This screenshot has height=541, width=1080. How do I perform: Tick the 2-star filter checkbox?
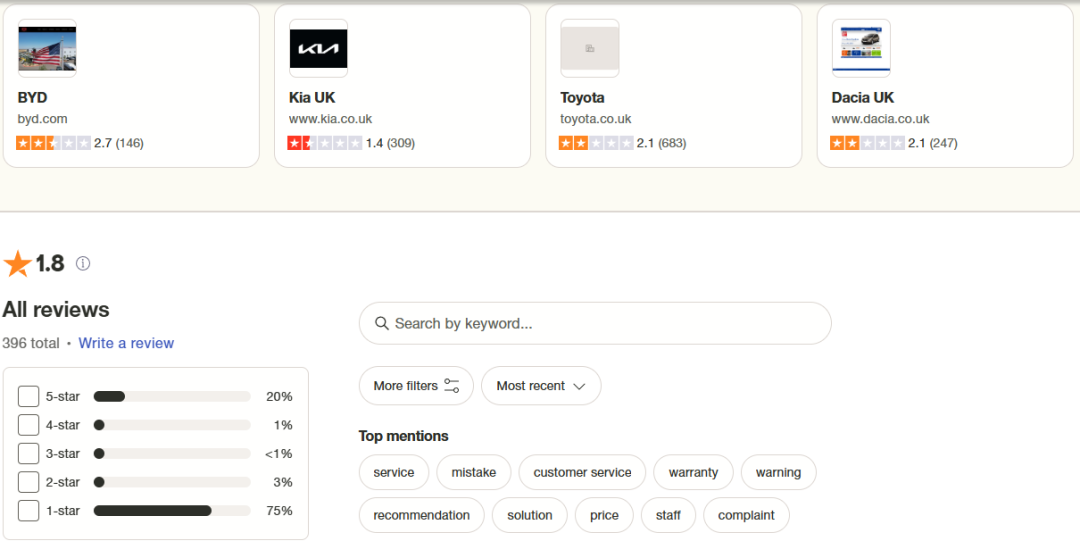[x=28, y=482]
